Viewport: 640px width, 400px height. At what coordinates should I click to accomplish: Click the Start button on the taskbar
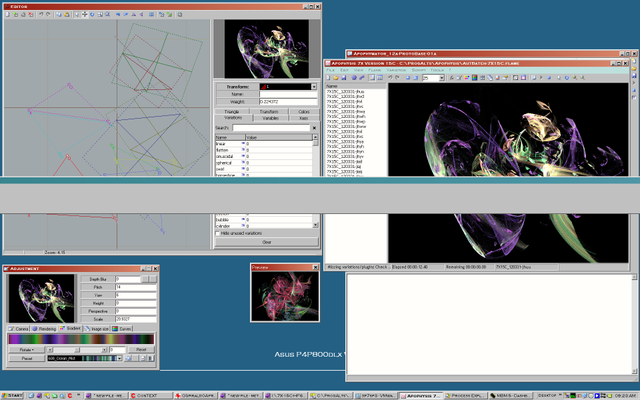tap(13, 395)
